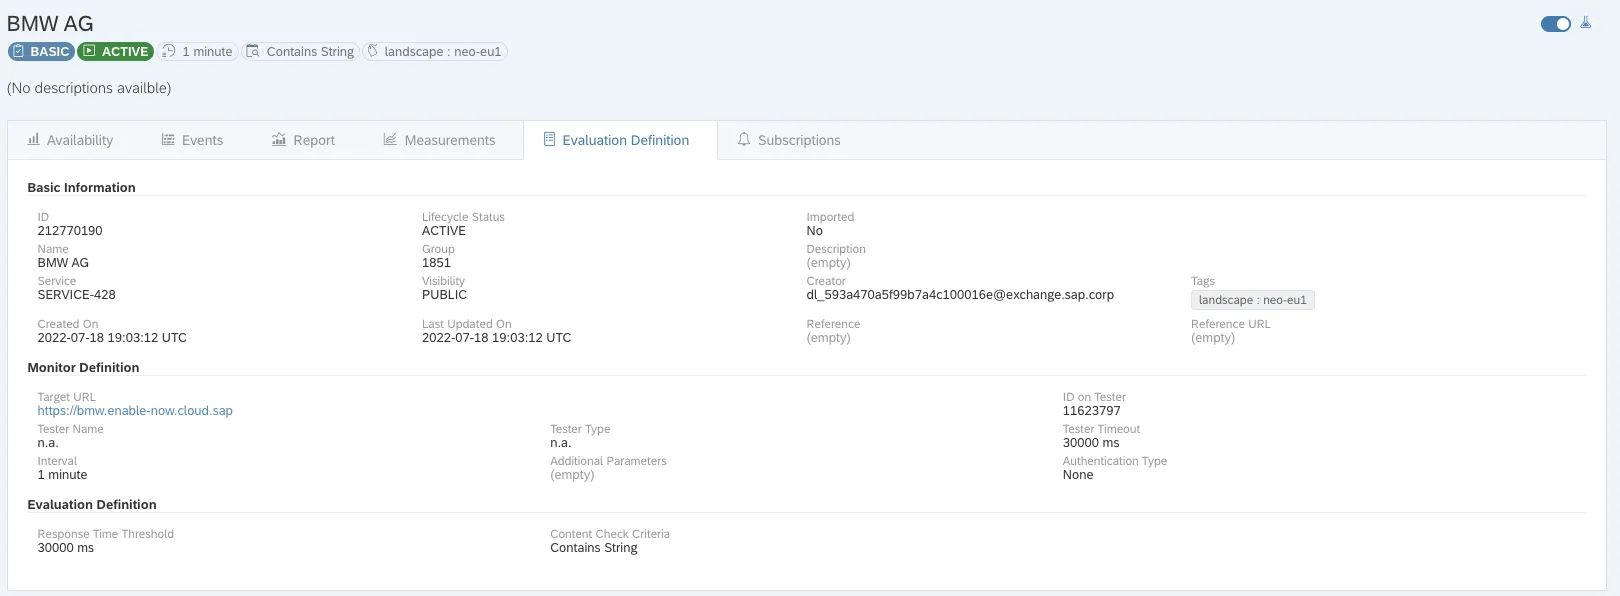Toggle the monitor enable switch
Viewport: 1620px width, 596px height.
click(1555, 24)
